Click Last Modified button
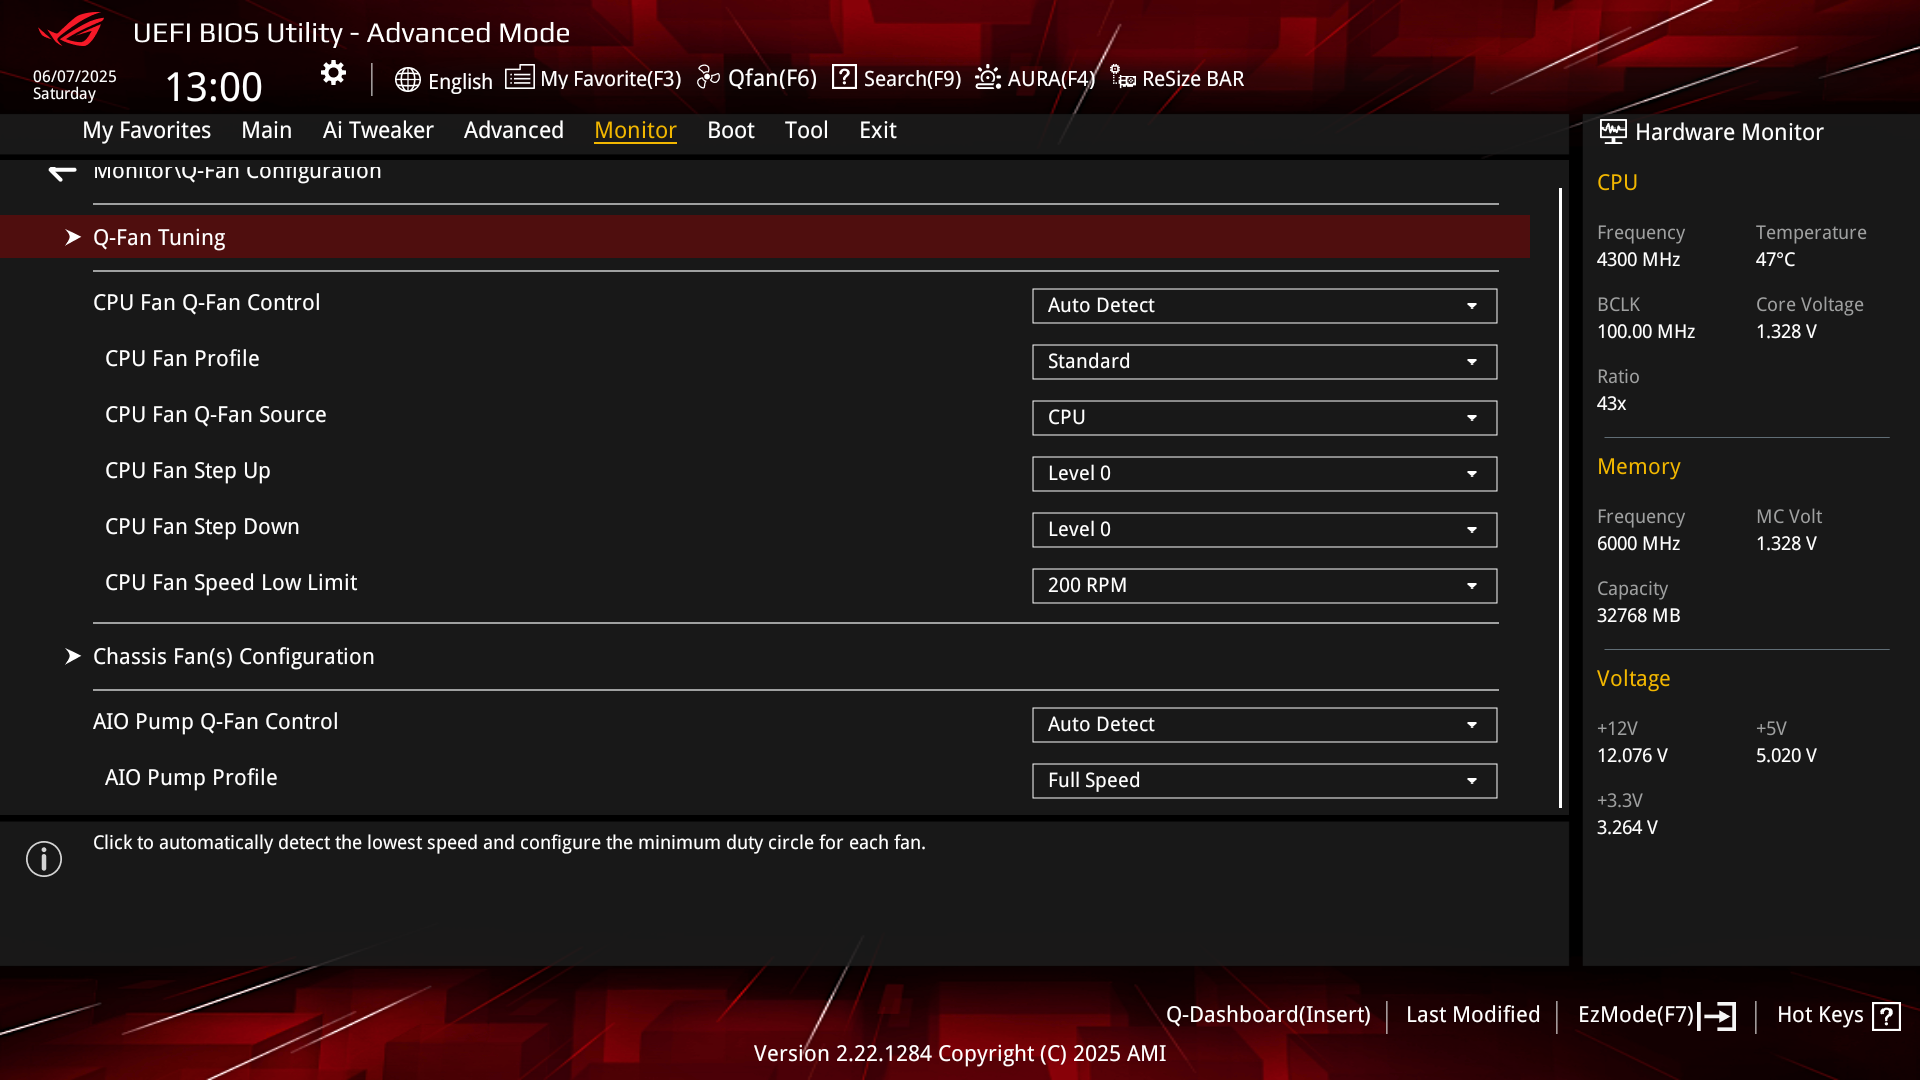Viewport: 1920px width, 1080px height. coord(1472,1015)
